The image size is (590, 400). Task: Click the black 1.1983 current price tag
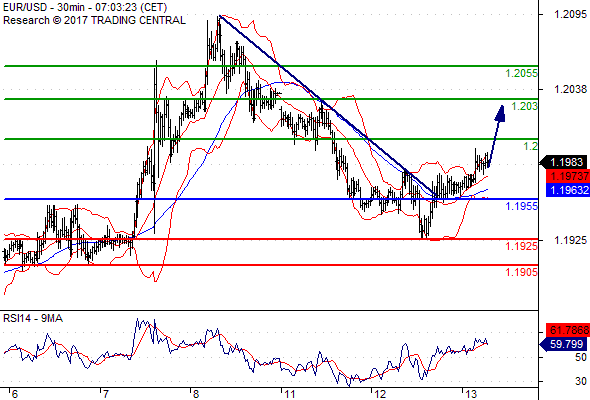(564, 162)
